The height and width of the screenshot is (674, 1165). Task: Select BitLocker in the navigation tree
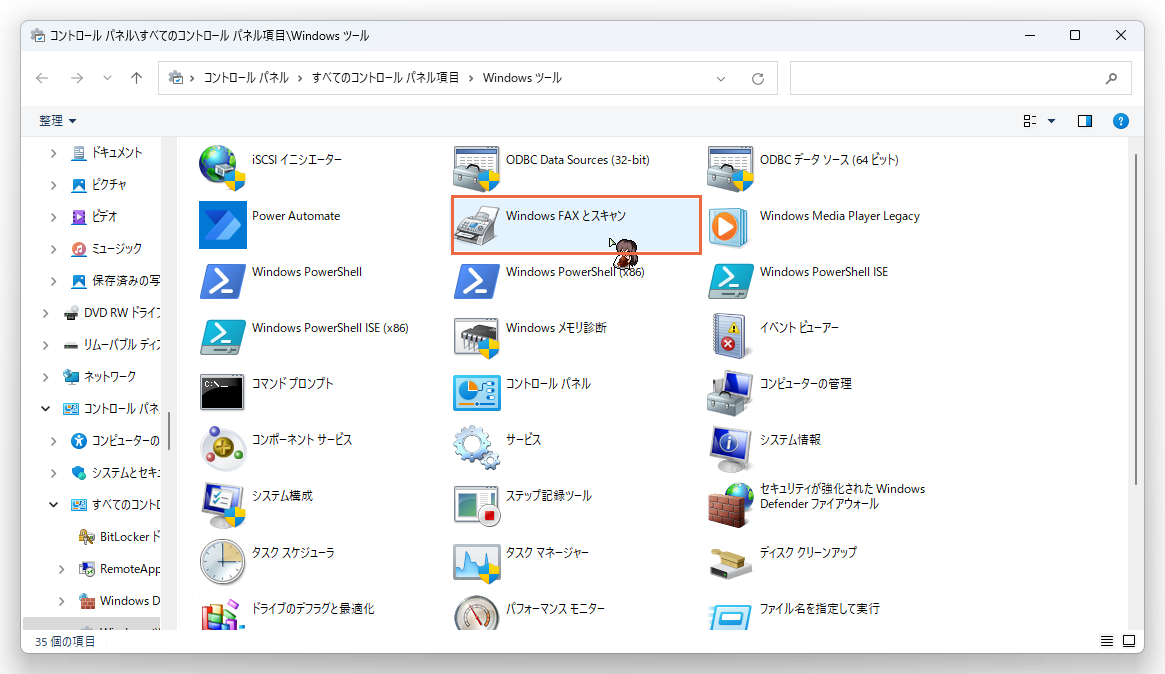(119, 537)
